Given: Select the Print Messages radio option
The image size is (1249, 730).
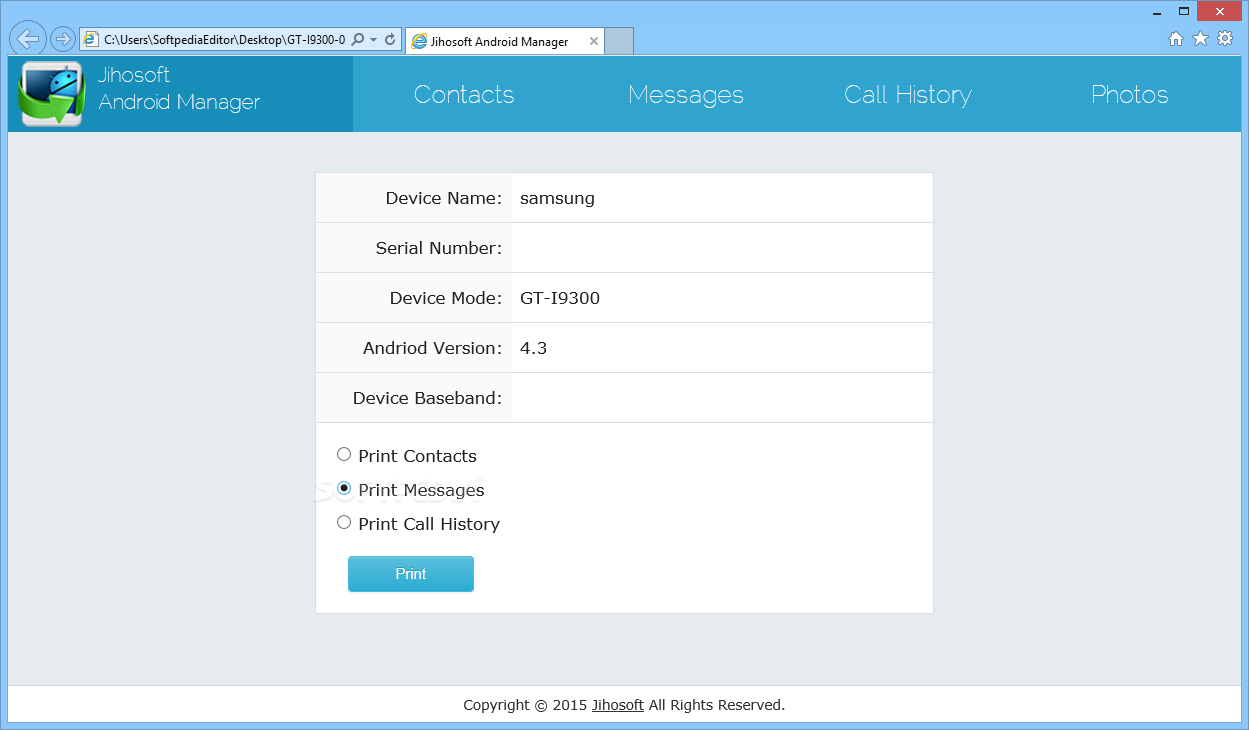Looking at the screenshot, I should (x=344, y=488).
